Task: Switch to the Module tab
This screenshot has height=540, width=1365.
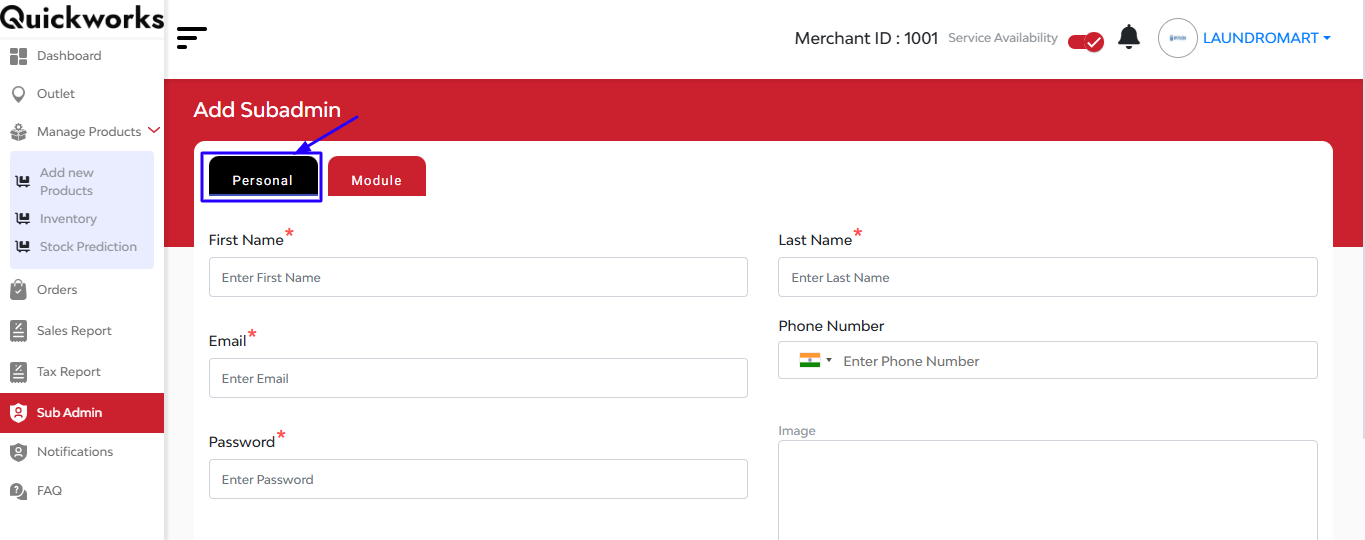Action: coord(377,176)
